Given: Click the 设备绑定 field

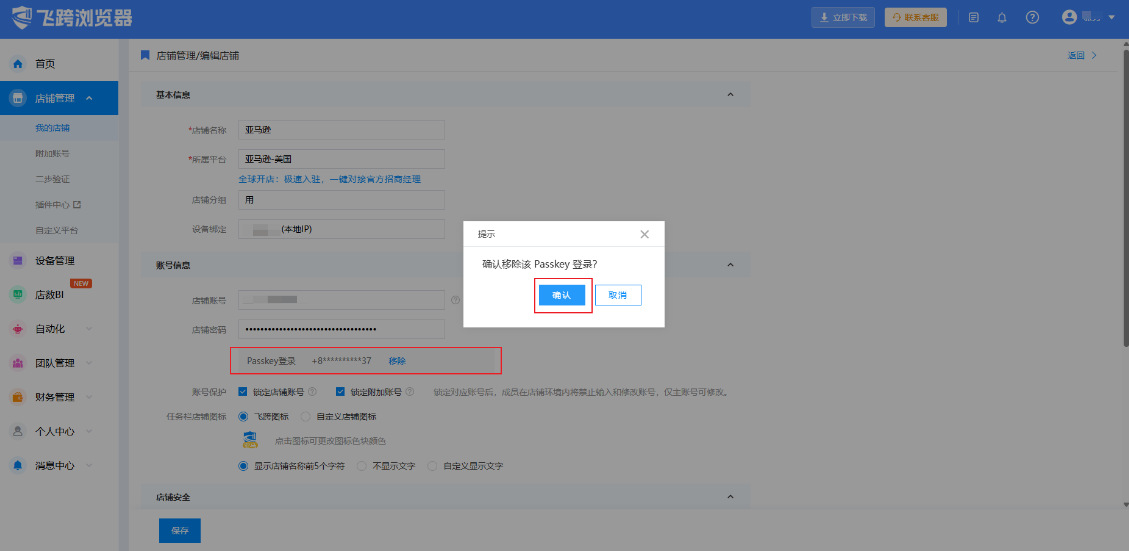Looking at the screenshot, I should click(341, 229).
